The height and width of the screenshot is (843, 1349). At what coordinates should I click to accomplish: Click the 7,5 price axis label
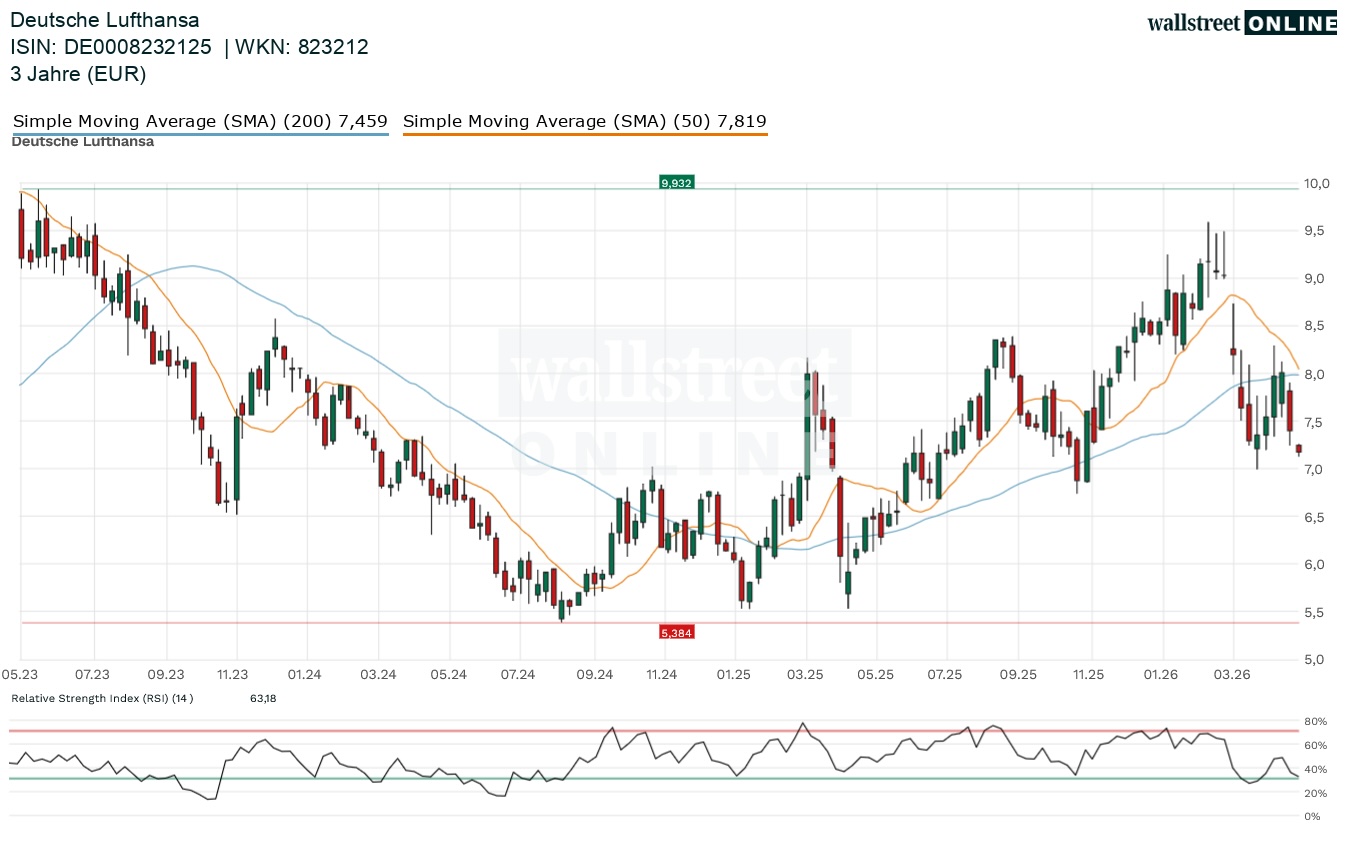1317,422
